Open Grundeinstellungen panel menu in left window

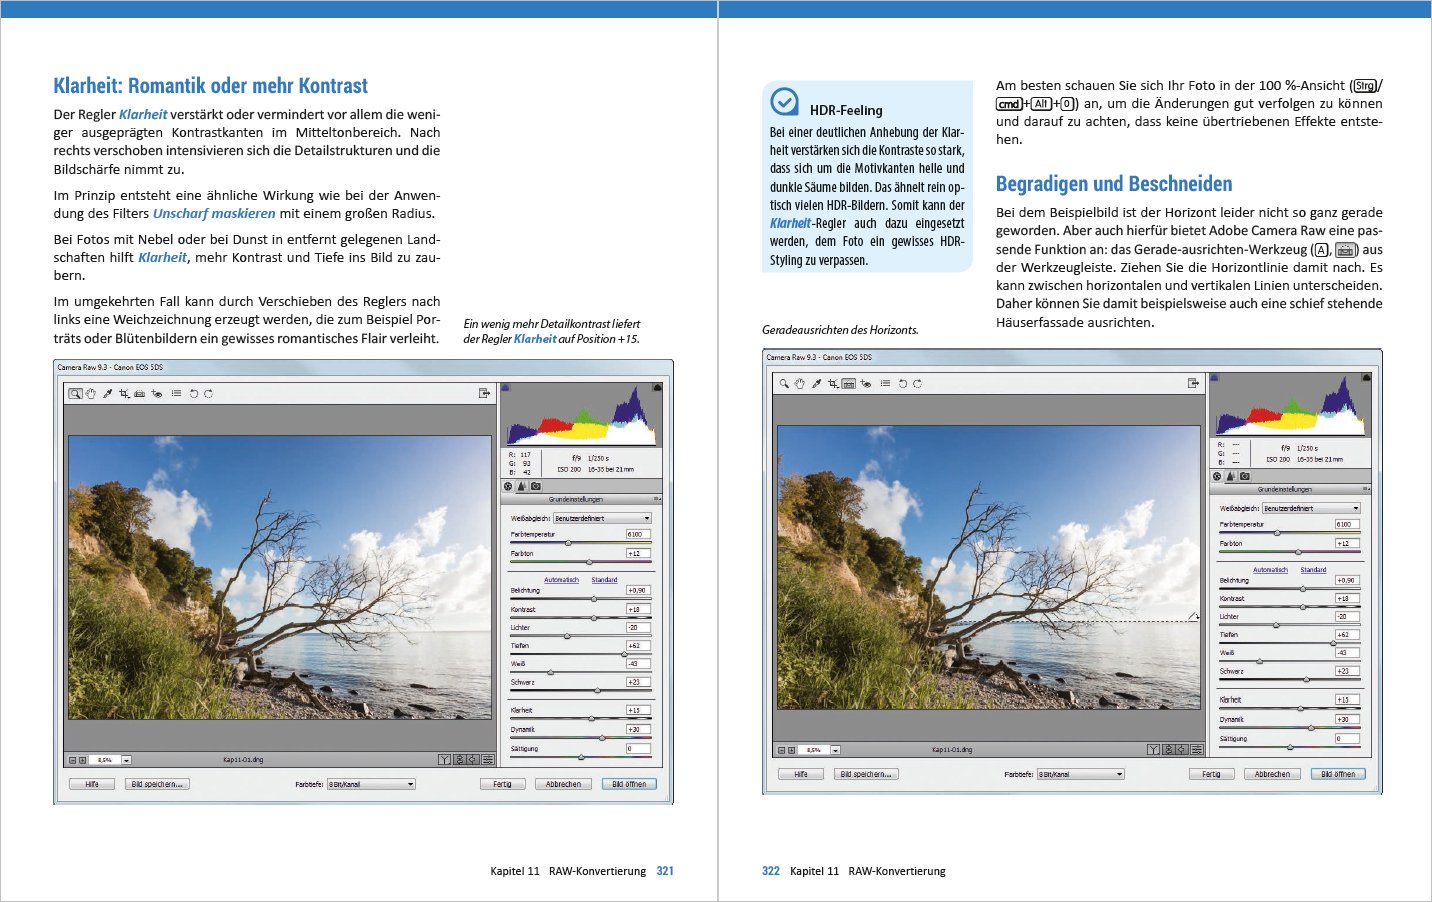tap(657, 499)
